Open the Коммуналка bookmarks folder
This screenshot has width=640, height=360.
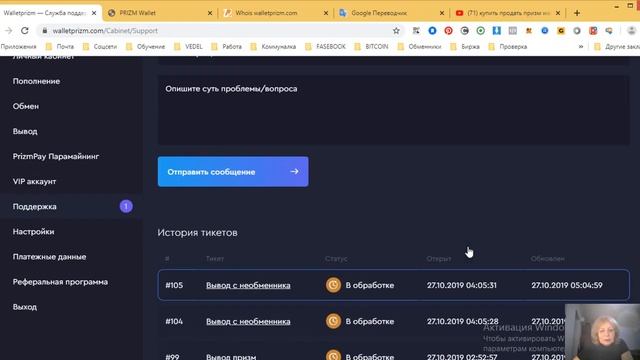point(273,47)
